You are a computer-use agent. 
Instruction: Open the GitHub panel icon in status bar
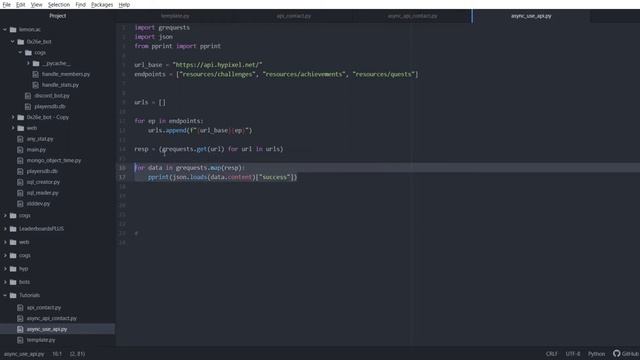tap(617, 353)
